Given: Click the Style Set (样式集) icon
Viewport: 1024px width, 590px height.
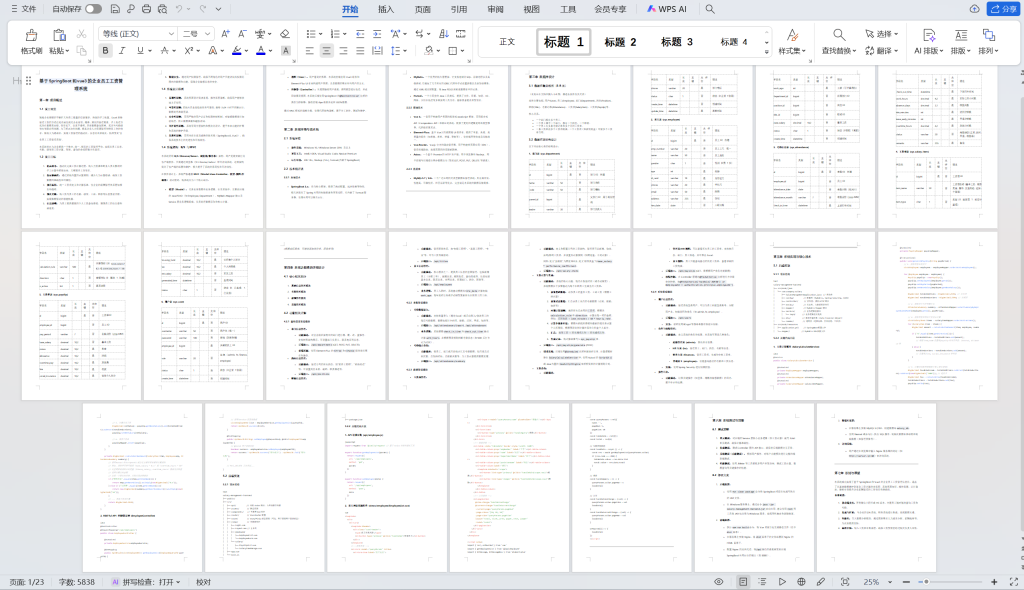Looking at the screenshot, I should click(792, 35).
